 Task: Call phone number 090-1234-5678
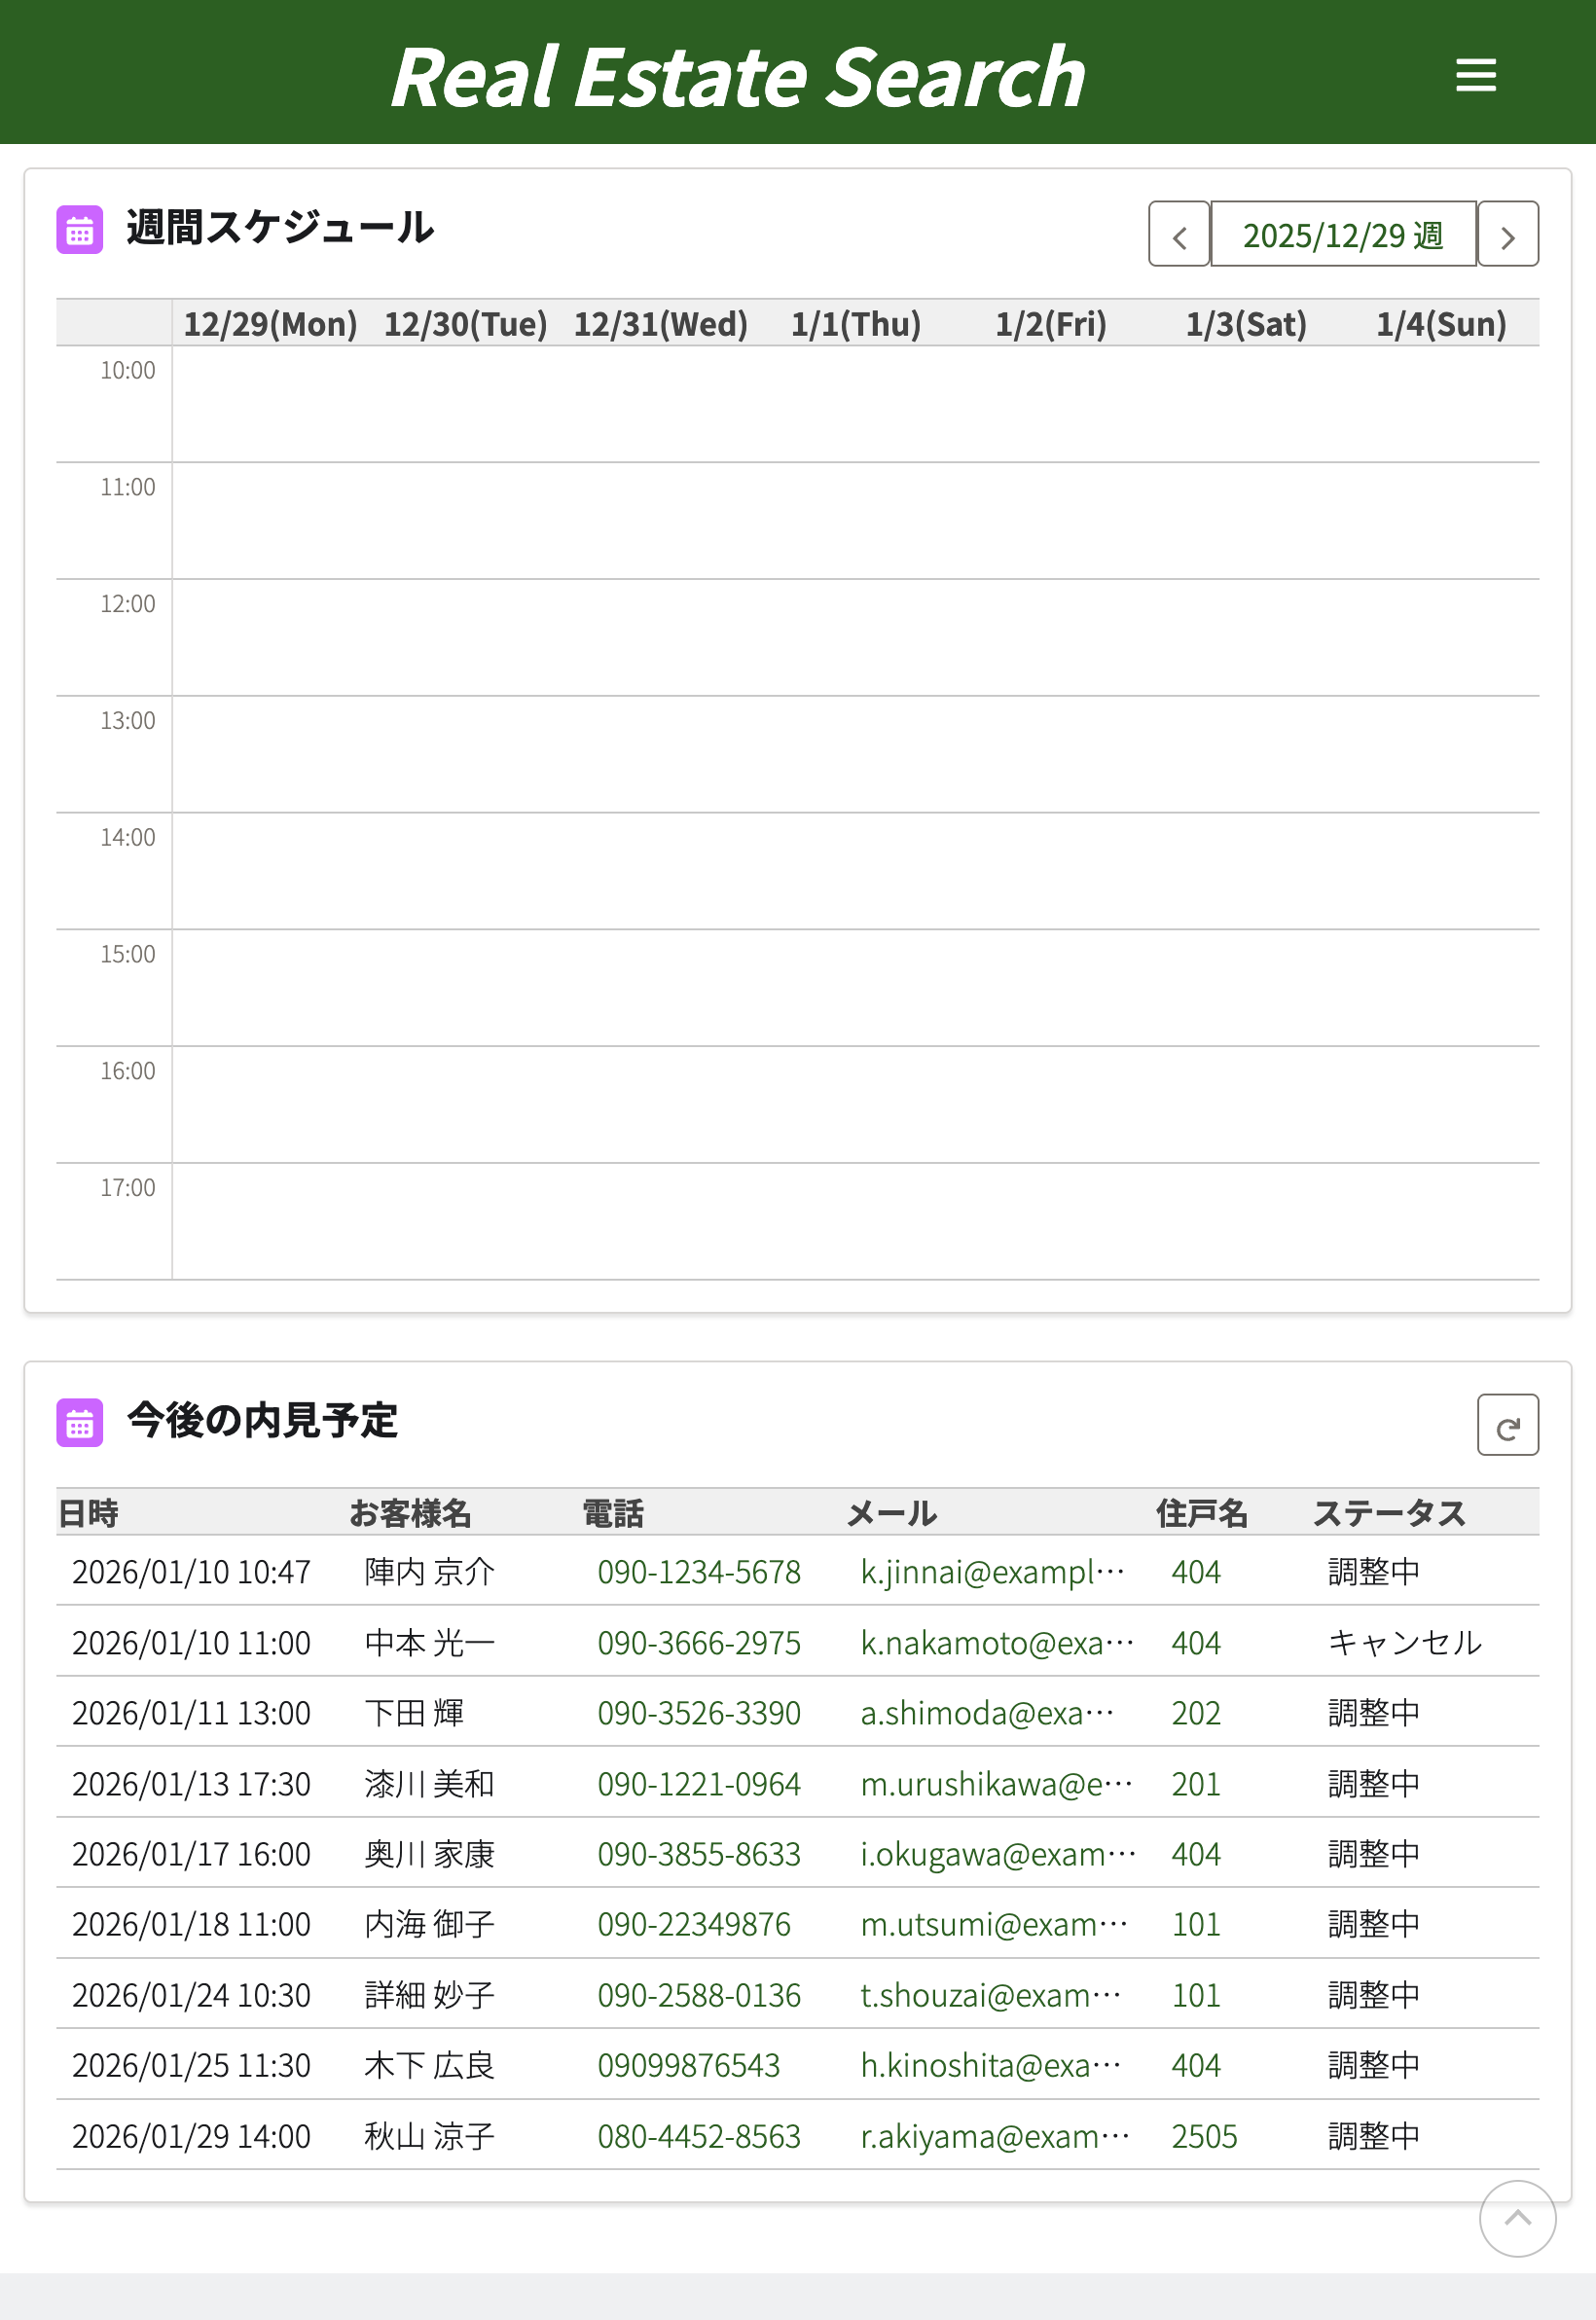click(699, 1572)
